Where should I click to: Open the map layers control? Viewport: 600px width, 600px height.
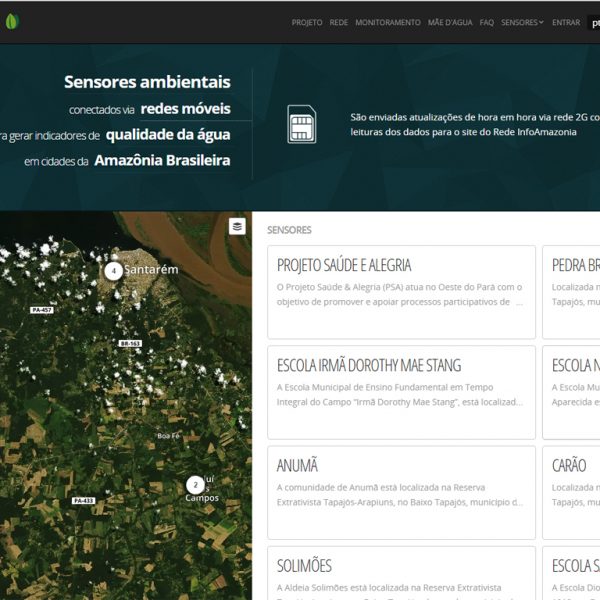coord(237,226)
